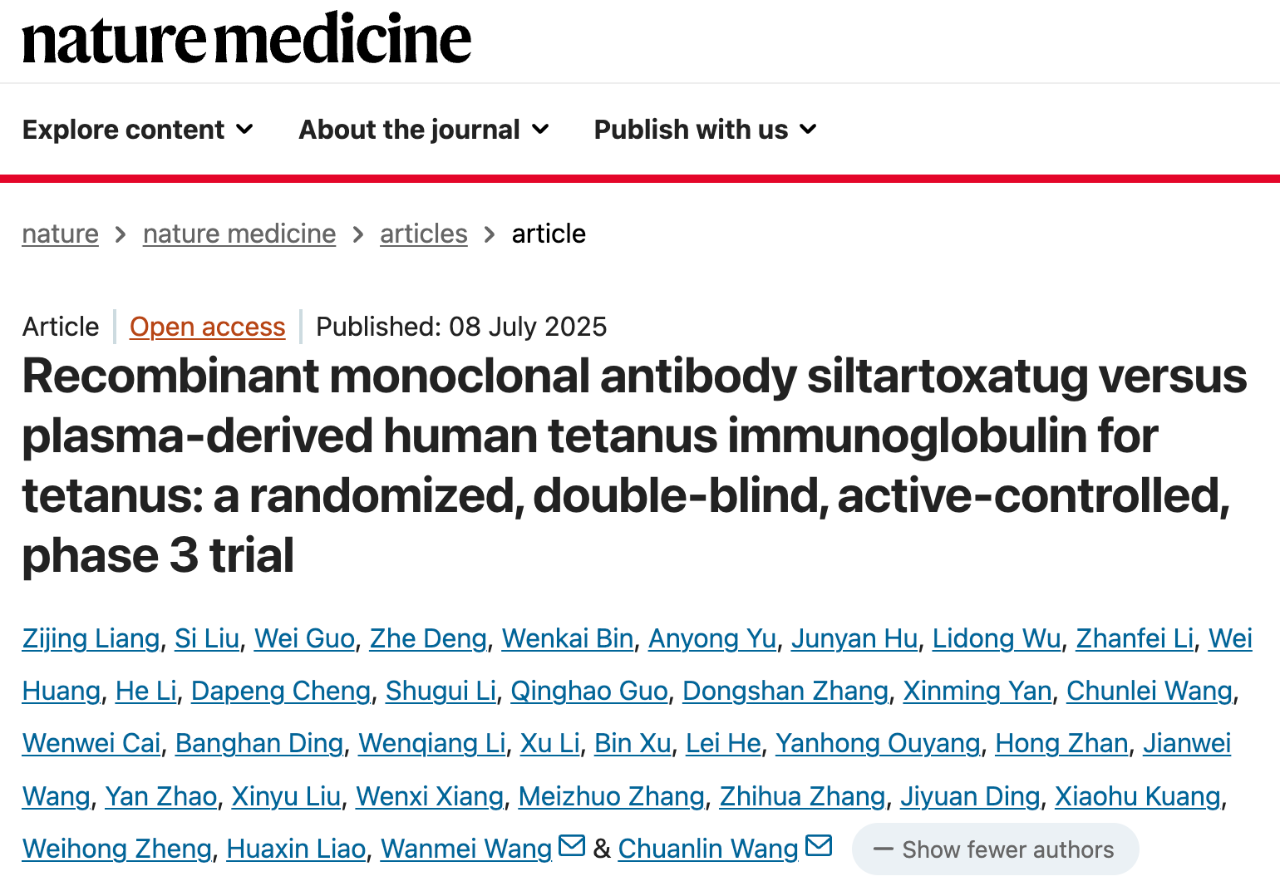This screenshot has height=894, width=1280.
Task: Click email envelope icon beside Wanmei Wang
Action: point(572,847)
